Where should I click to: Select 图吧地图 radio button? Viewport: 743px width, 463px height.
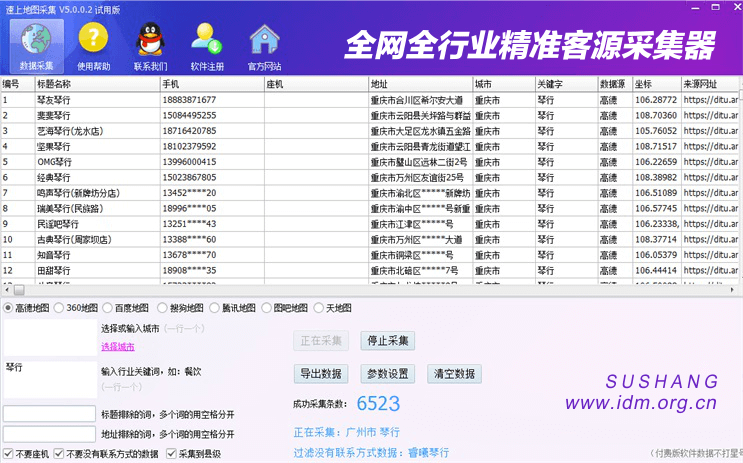click(266, 308)
